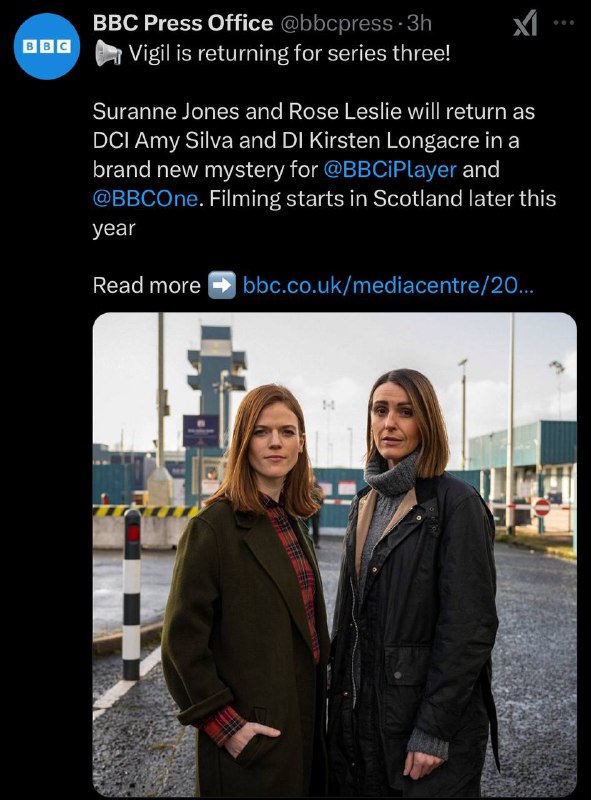
Task: Open the attached Vigil promotional photo
Action: [335, 554]
